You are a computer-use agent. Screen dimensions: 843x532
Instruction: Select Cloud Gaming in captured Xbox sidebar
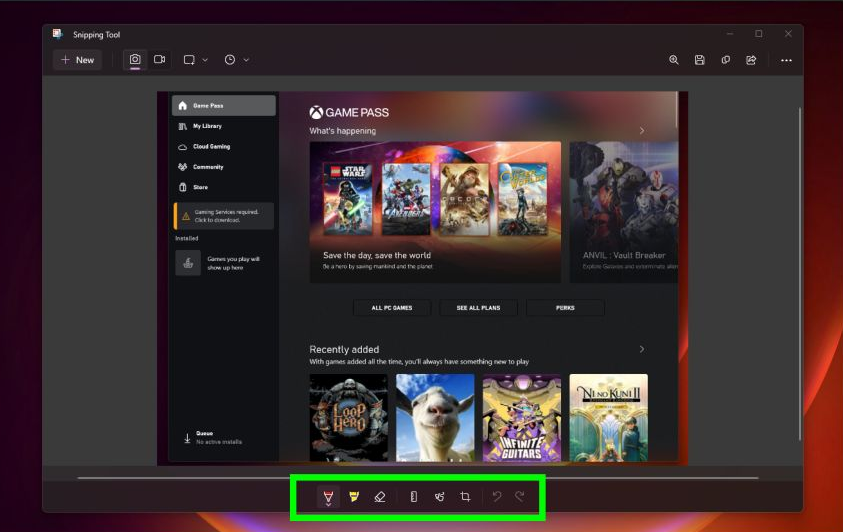coord(224,146)
